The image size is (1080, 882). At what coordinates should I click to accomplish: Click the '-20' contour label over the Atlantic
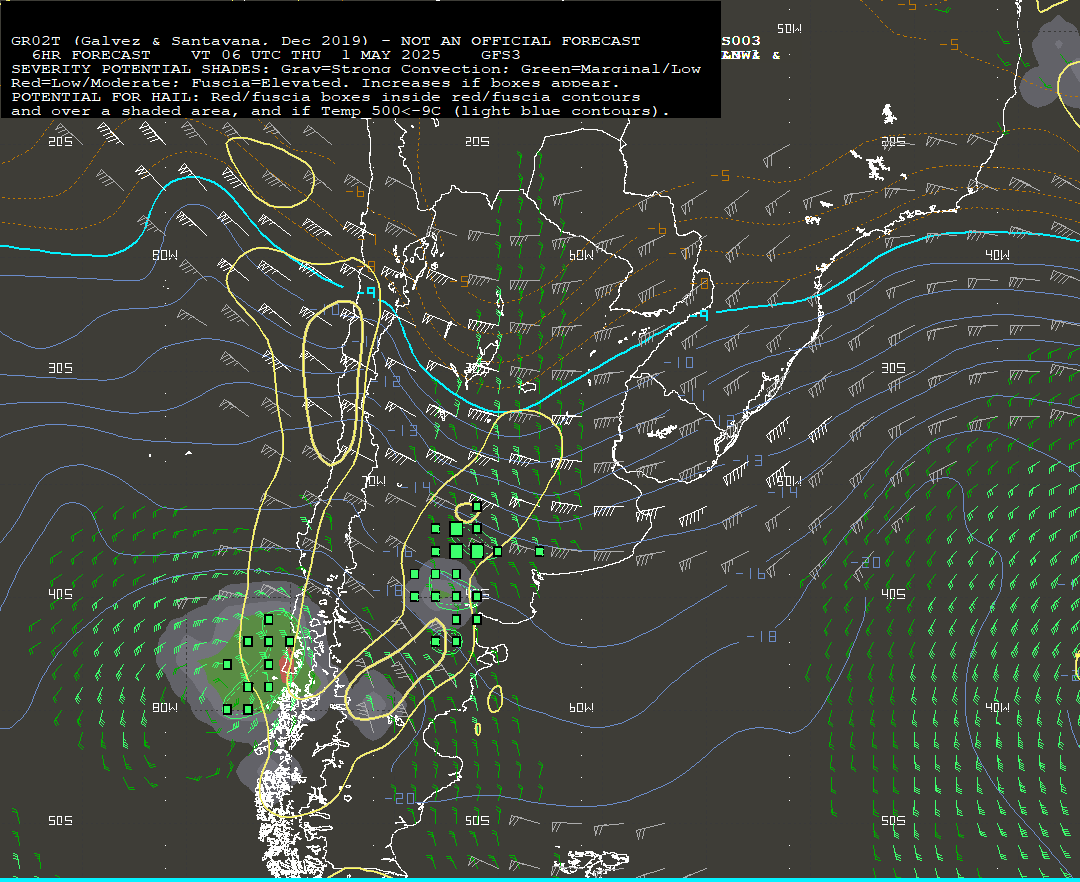coord(865,562)
